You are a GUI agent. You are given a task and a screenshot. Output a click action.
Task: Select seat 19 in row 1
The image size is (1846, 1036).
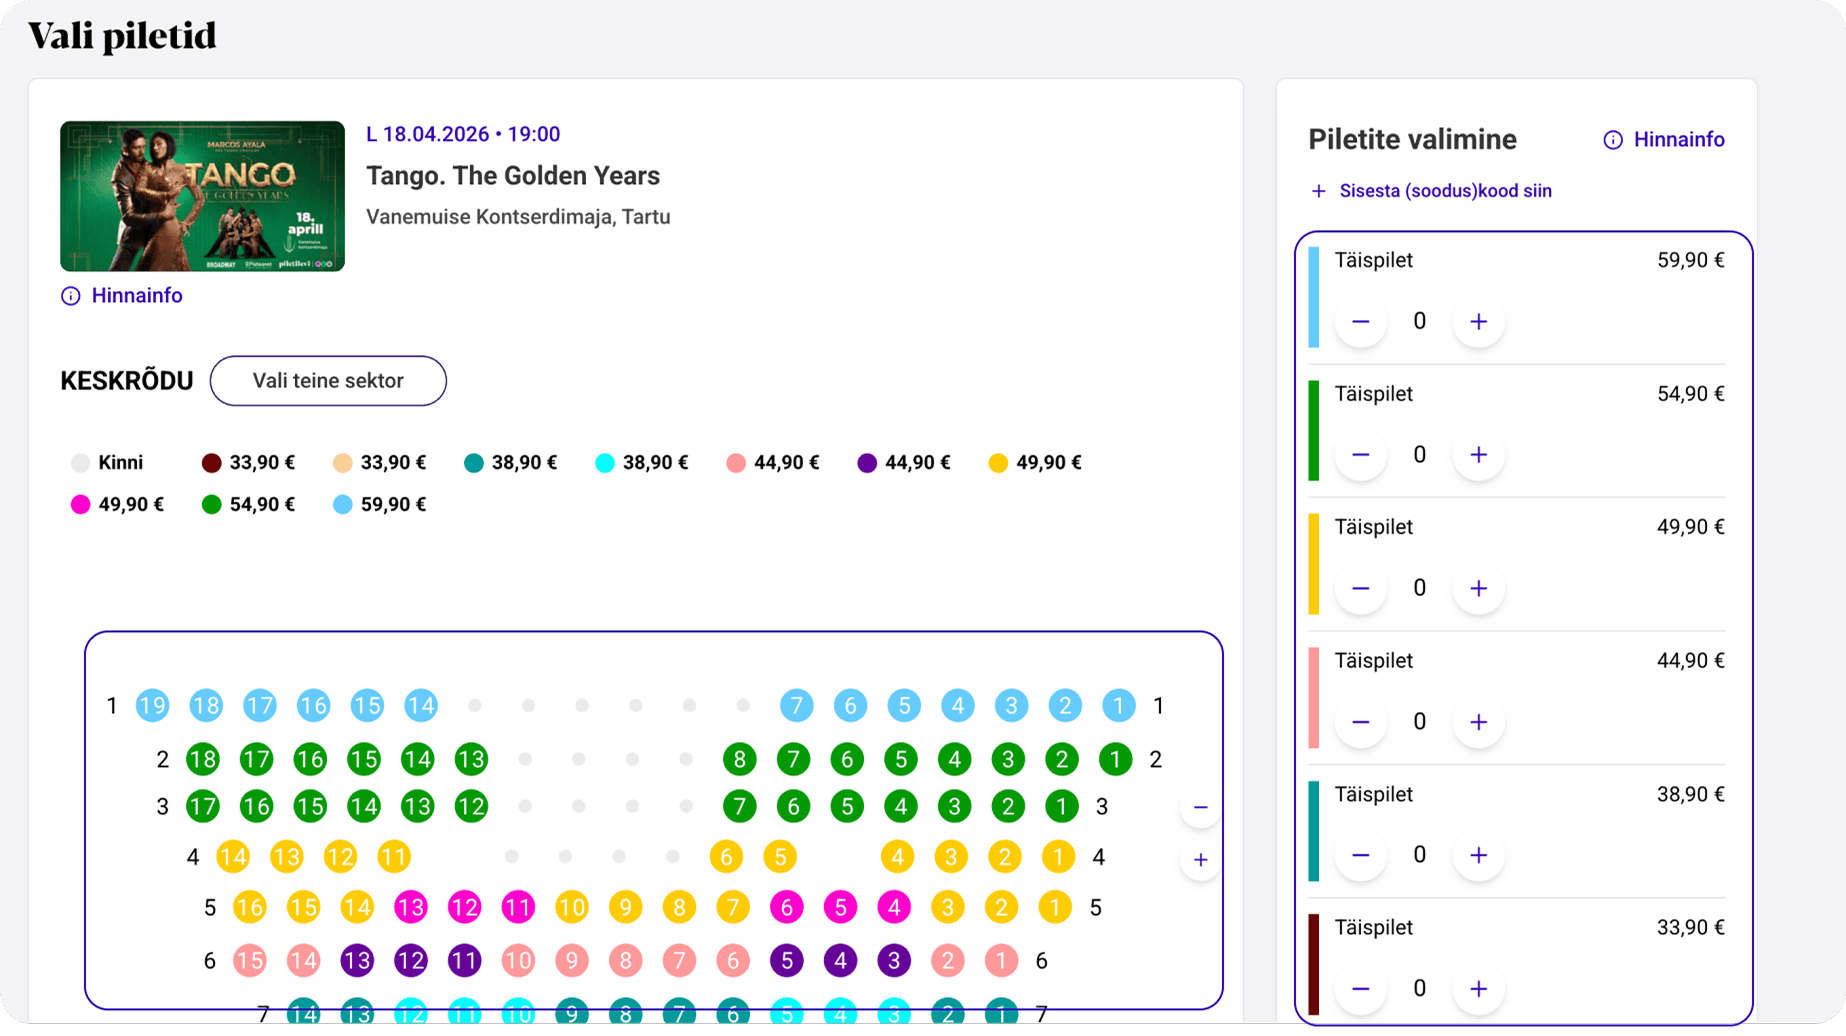click(152, 706)
